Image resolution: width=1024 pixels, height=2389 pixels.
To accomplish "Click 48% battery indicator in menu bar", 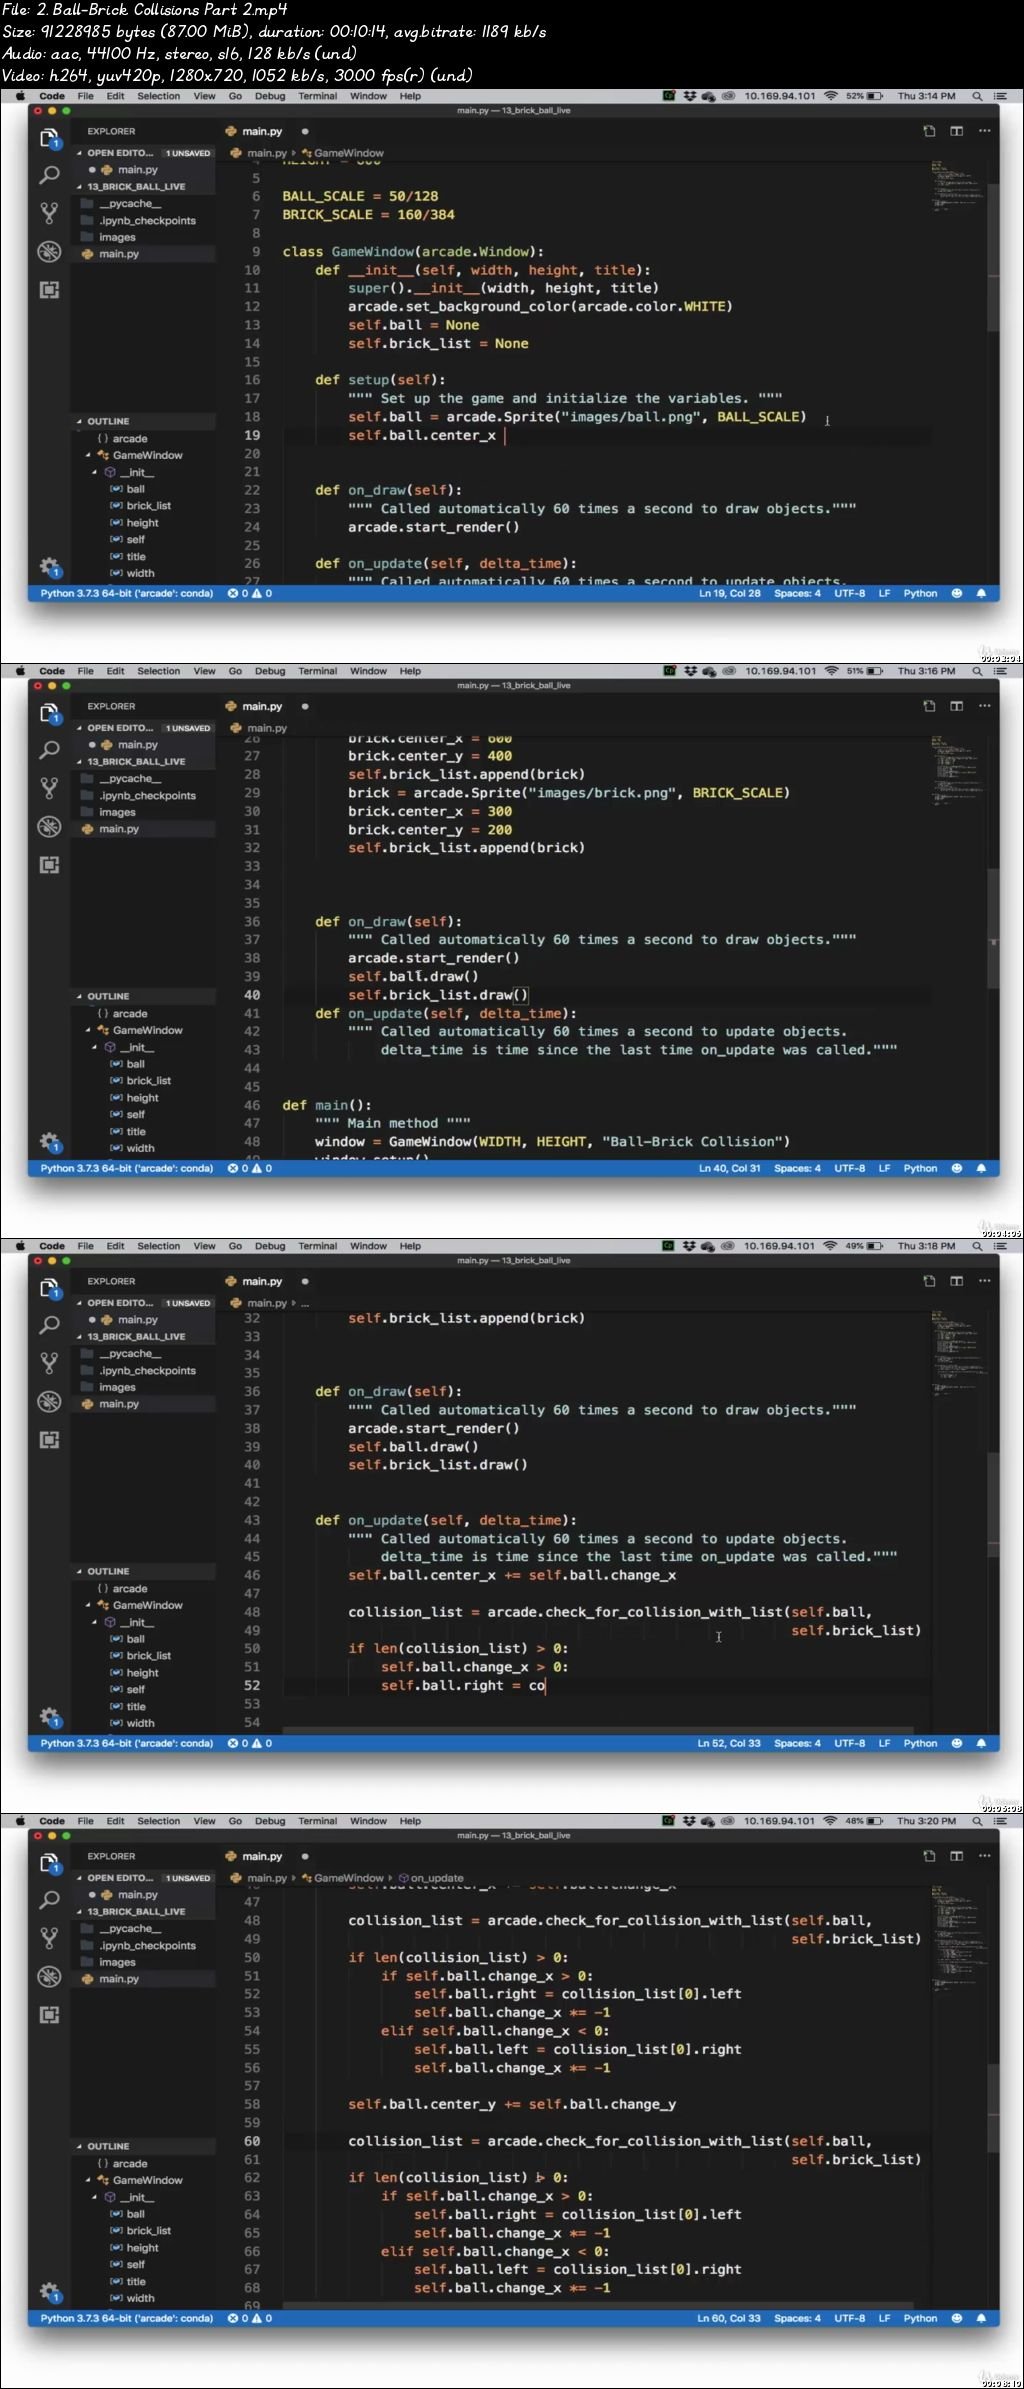I will click(864, 1821).
